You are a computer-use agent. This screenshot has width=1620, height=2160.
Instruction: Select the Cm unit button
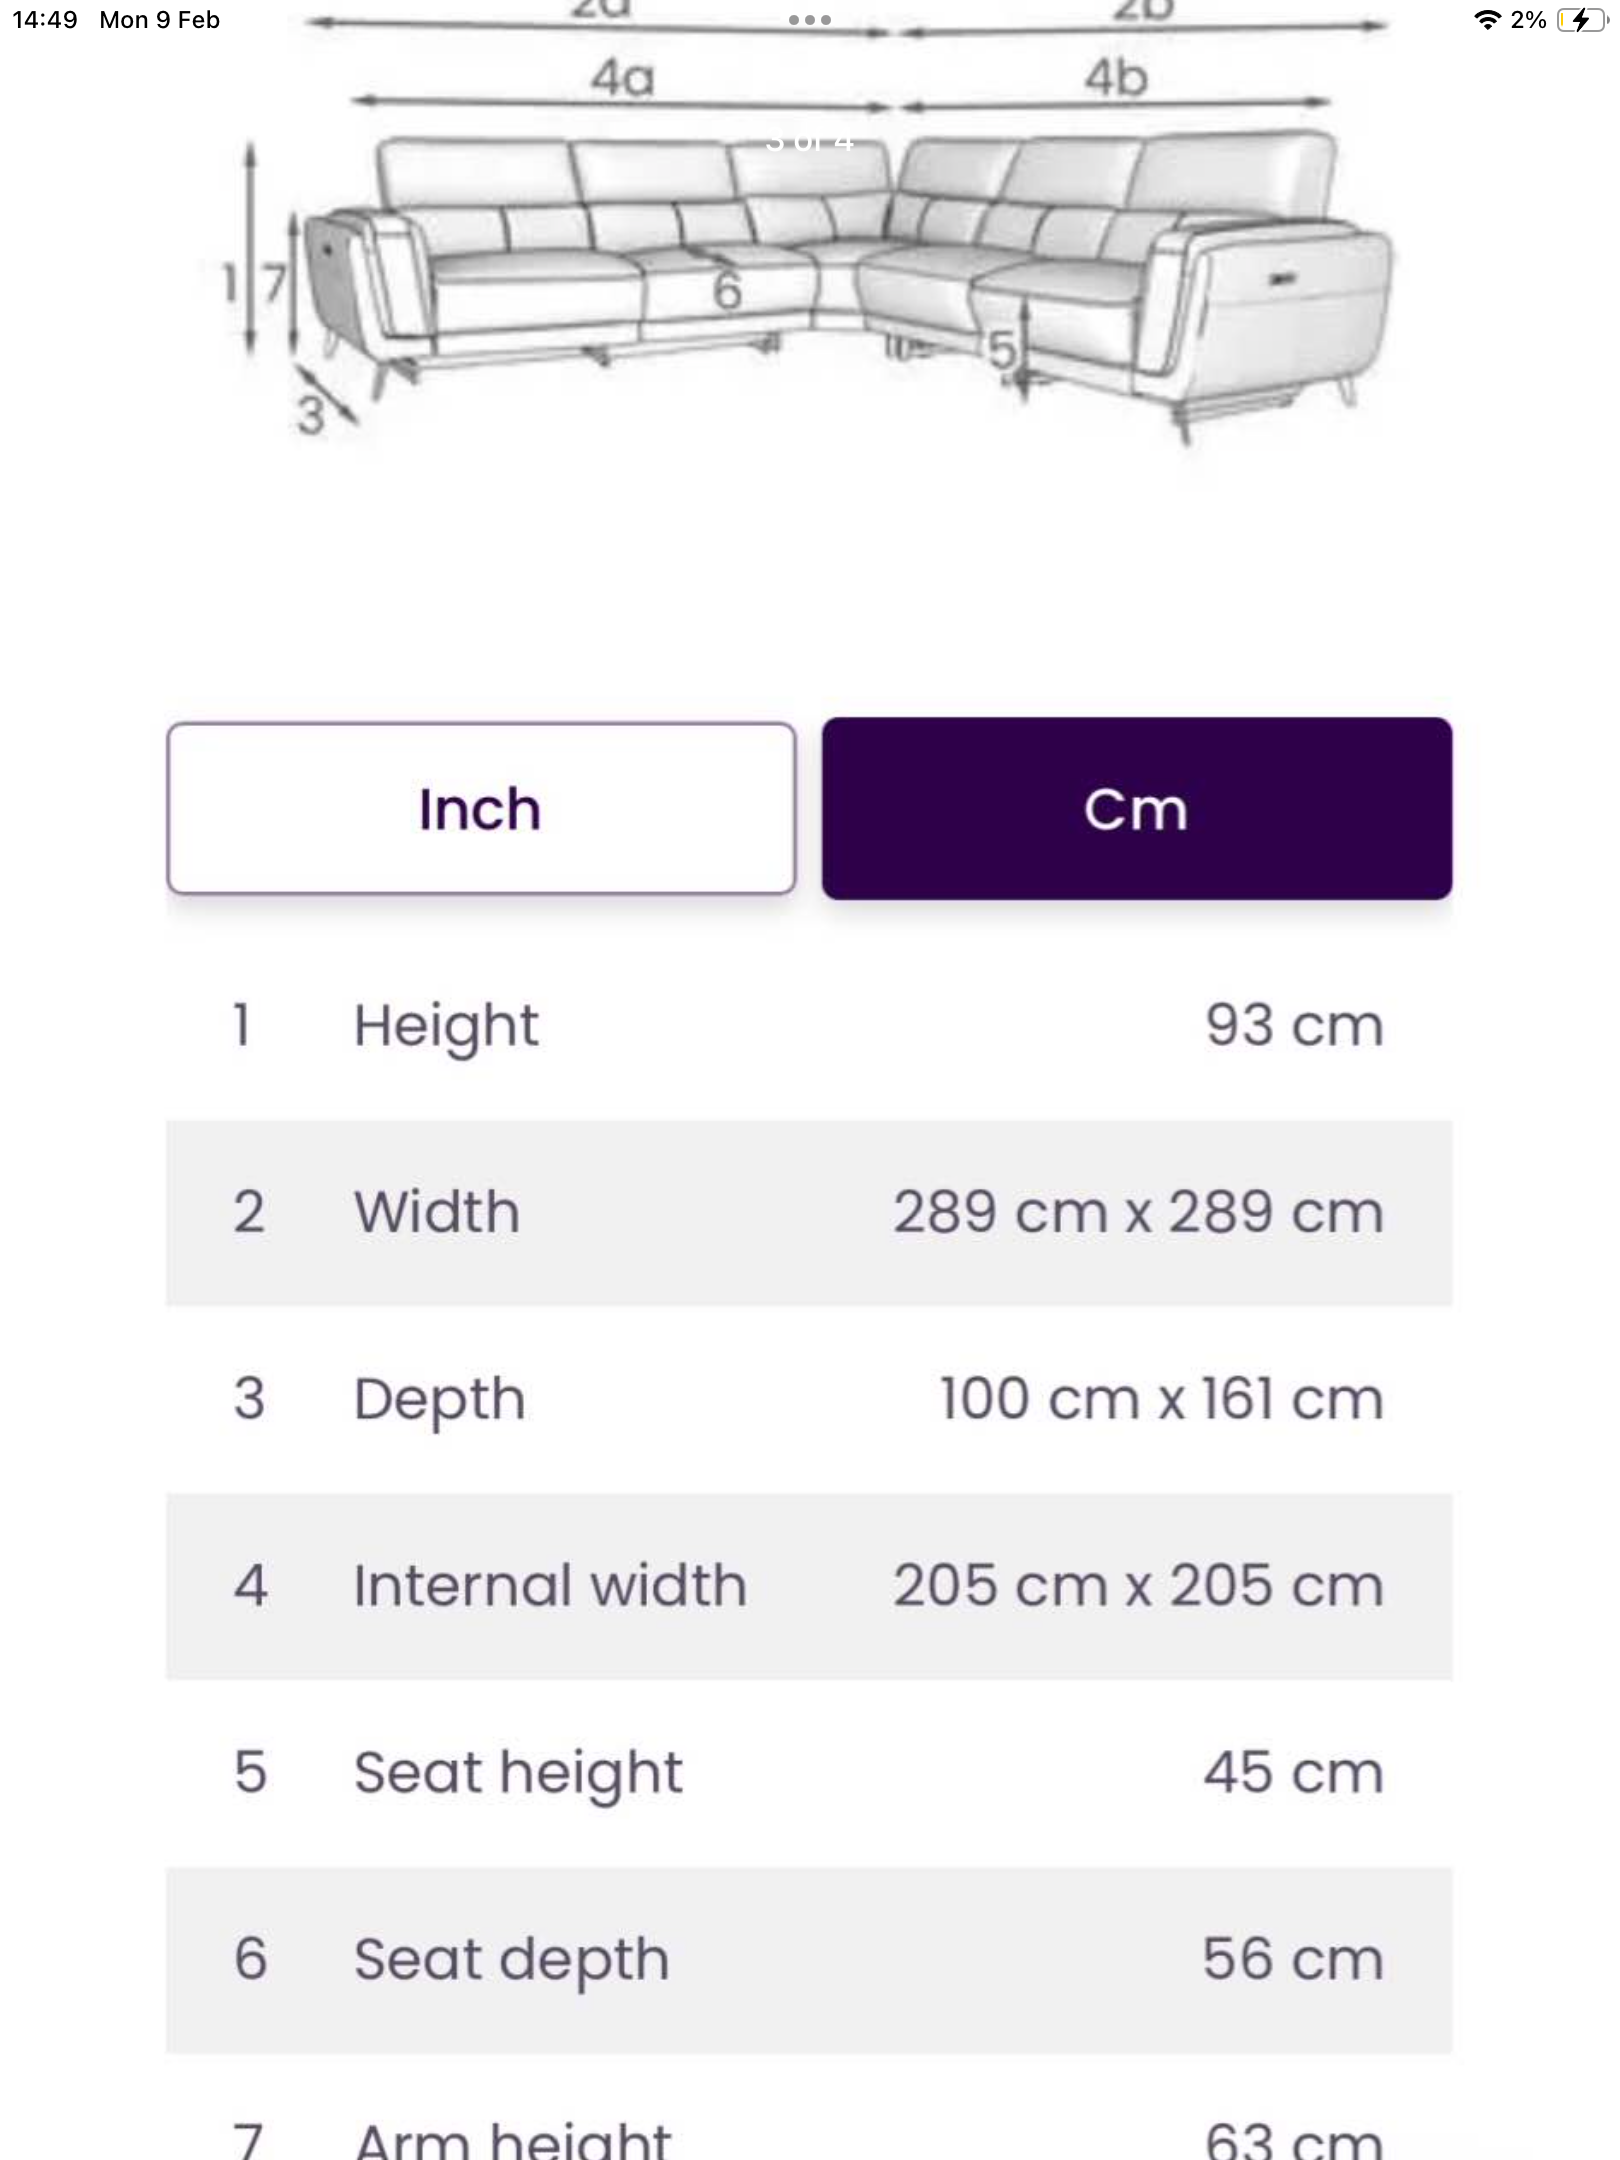pyautogui.click(x=1136, y=808)
